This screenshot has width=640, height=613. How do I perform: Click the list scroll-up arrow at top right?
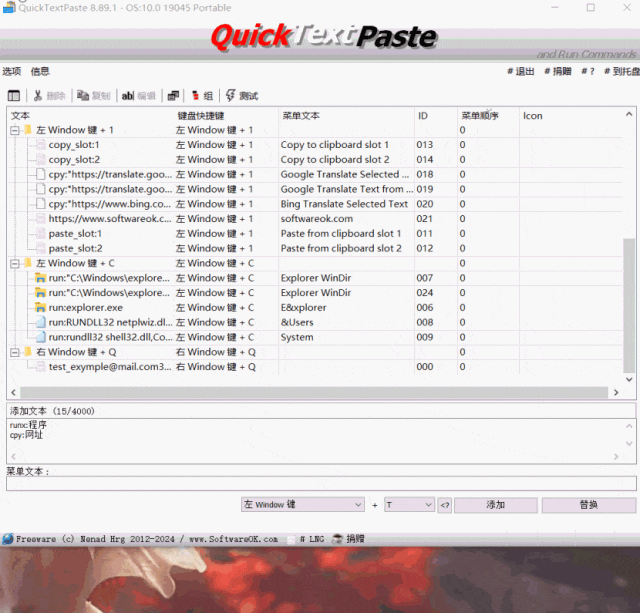(x=629, y=114)
